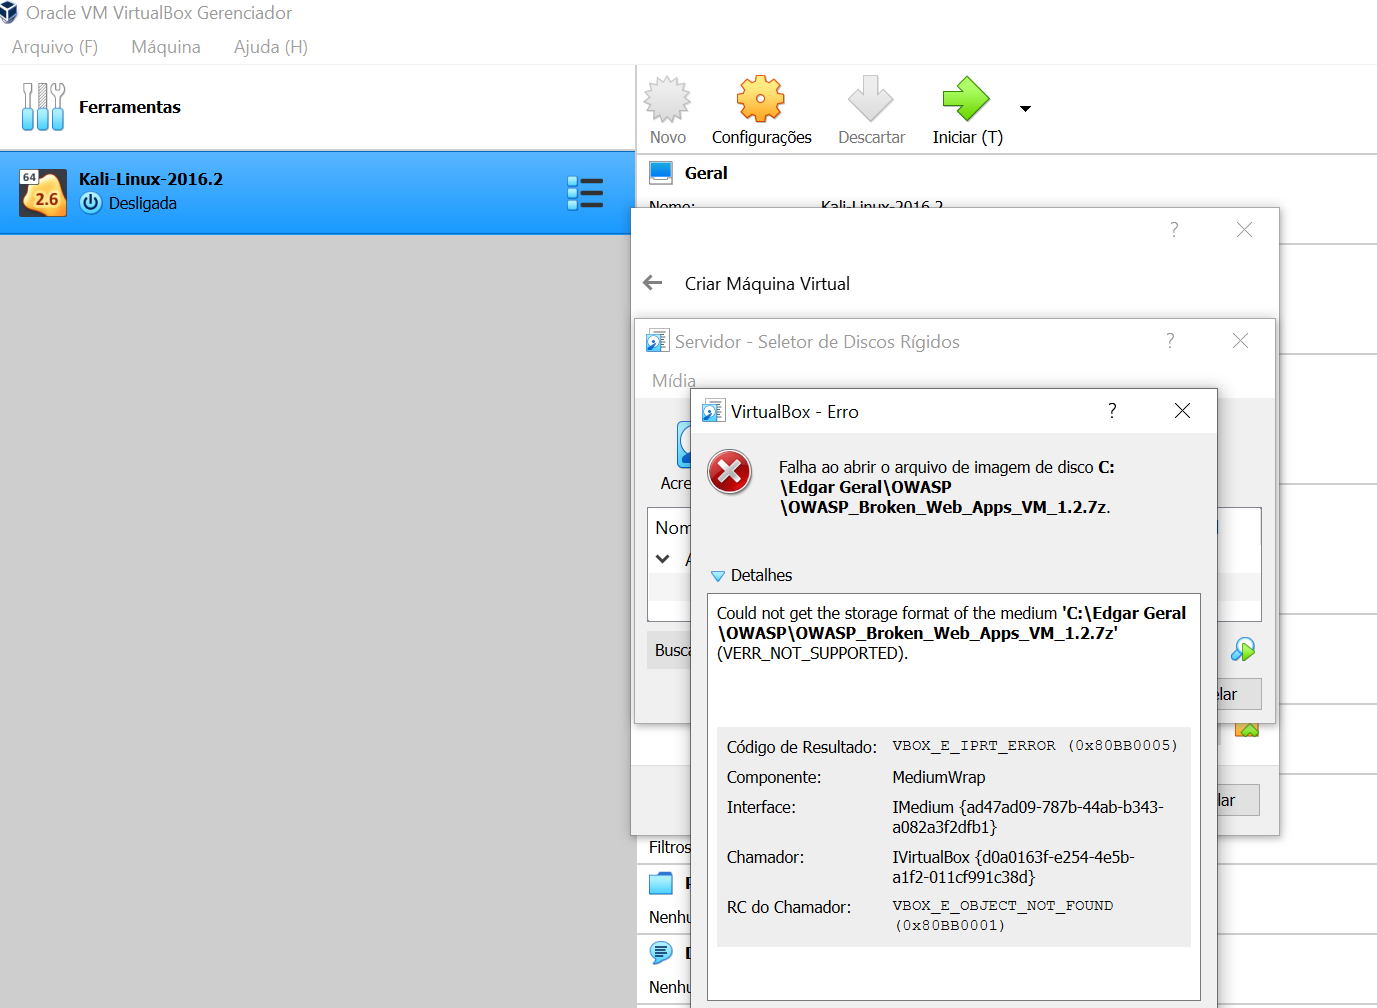Click the red error icon
The height and width of the screenshot is (1008, 1377).
click(x=730, y=472)
